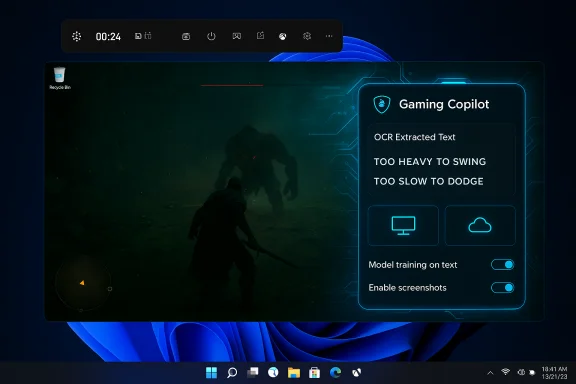
Task: Click the 00:24 timer in Game Bar
Action: click(x=108, y=37)
